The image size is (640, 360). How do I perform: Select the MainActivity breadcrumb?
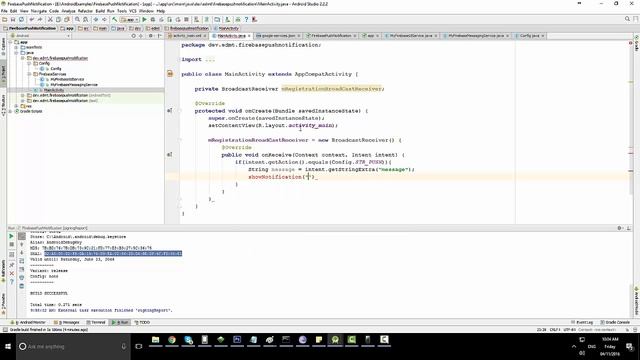pos(226,28)
